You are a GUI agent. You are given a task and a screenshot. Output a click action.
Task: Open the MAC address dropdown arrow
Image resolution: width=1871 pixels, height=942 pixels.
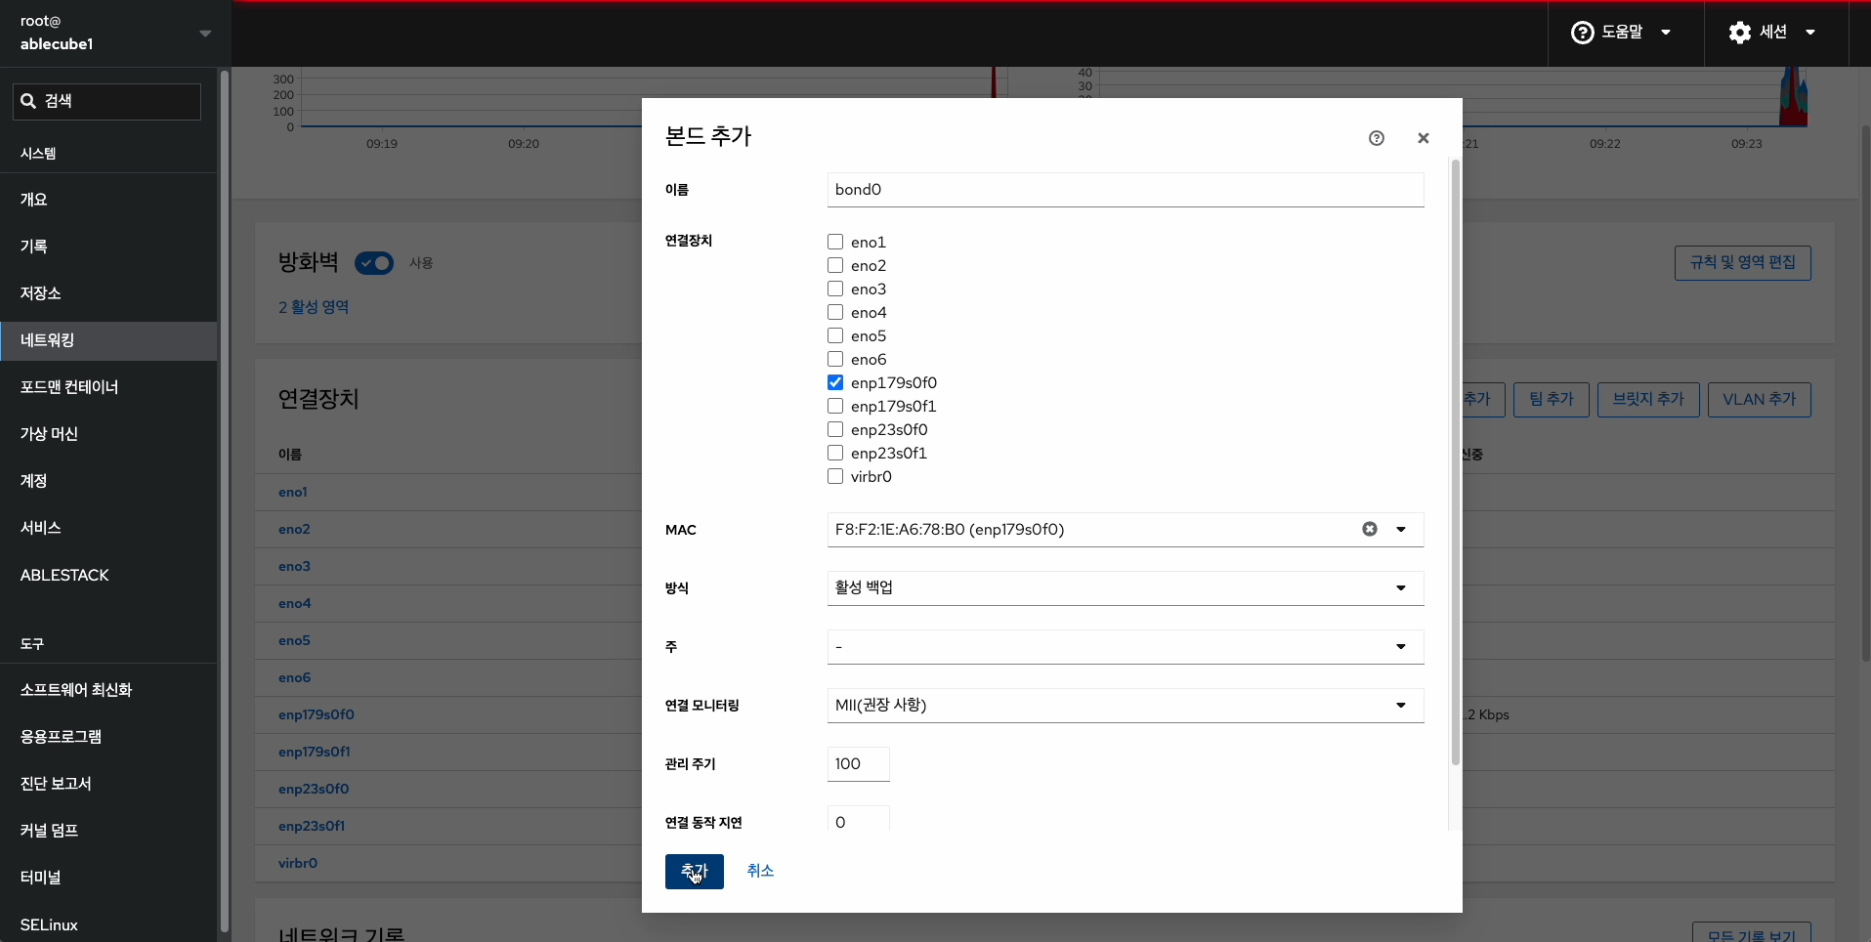coord(1401,529)
